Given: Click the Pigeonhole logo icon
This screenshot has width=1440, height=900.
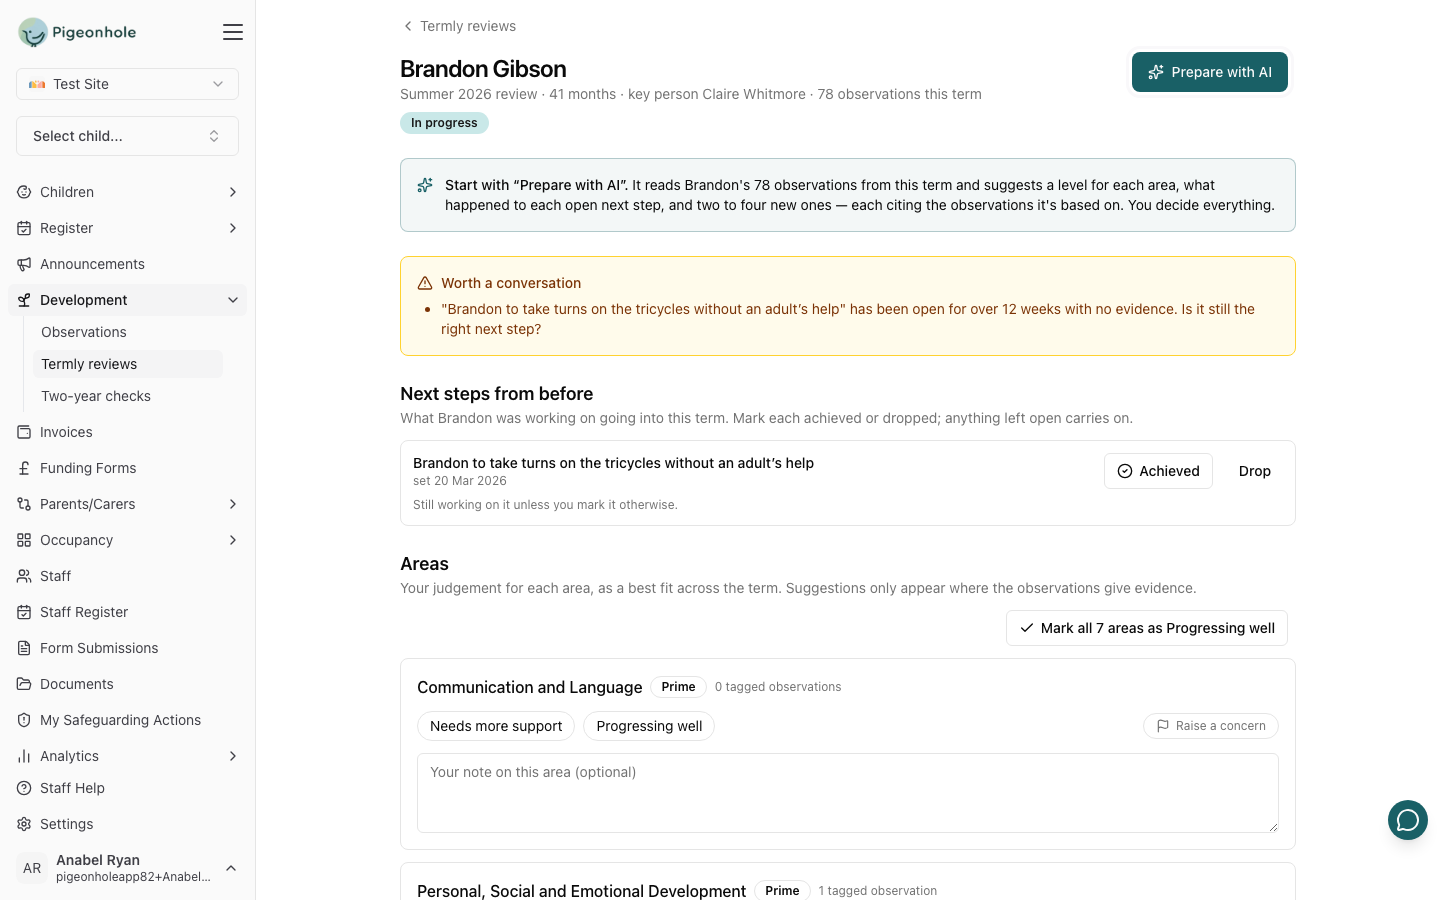Looking at the screenshot, I should [33, 32].
